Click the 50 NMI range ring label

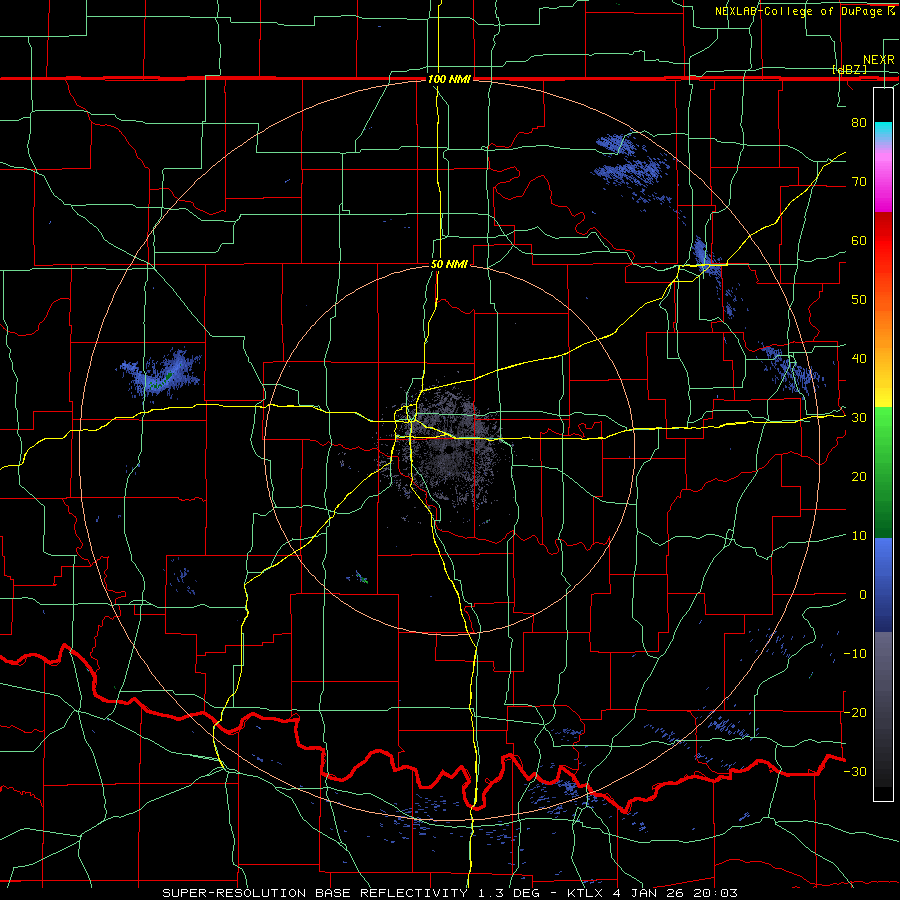click(449, 265)
